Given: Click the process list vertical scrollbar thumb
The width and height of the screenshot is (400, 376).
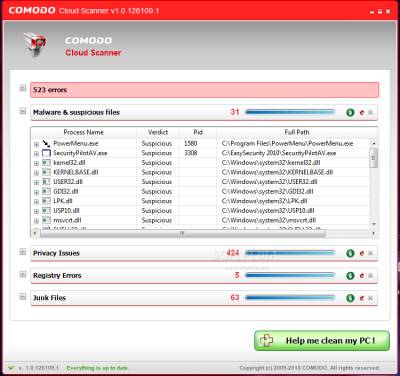Looking at the screenshot, I should 373,158.
